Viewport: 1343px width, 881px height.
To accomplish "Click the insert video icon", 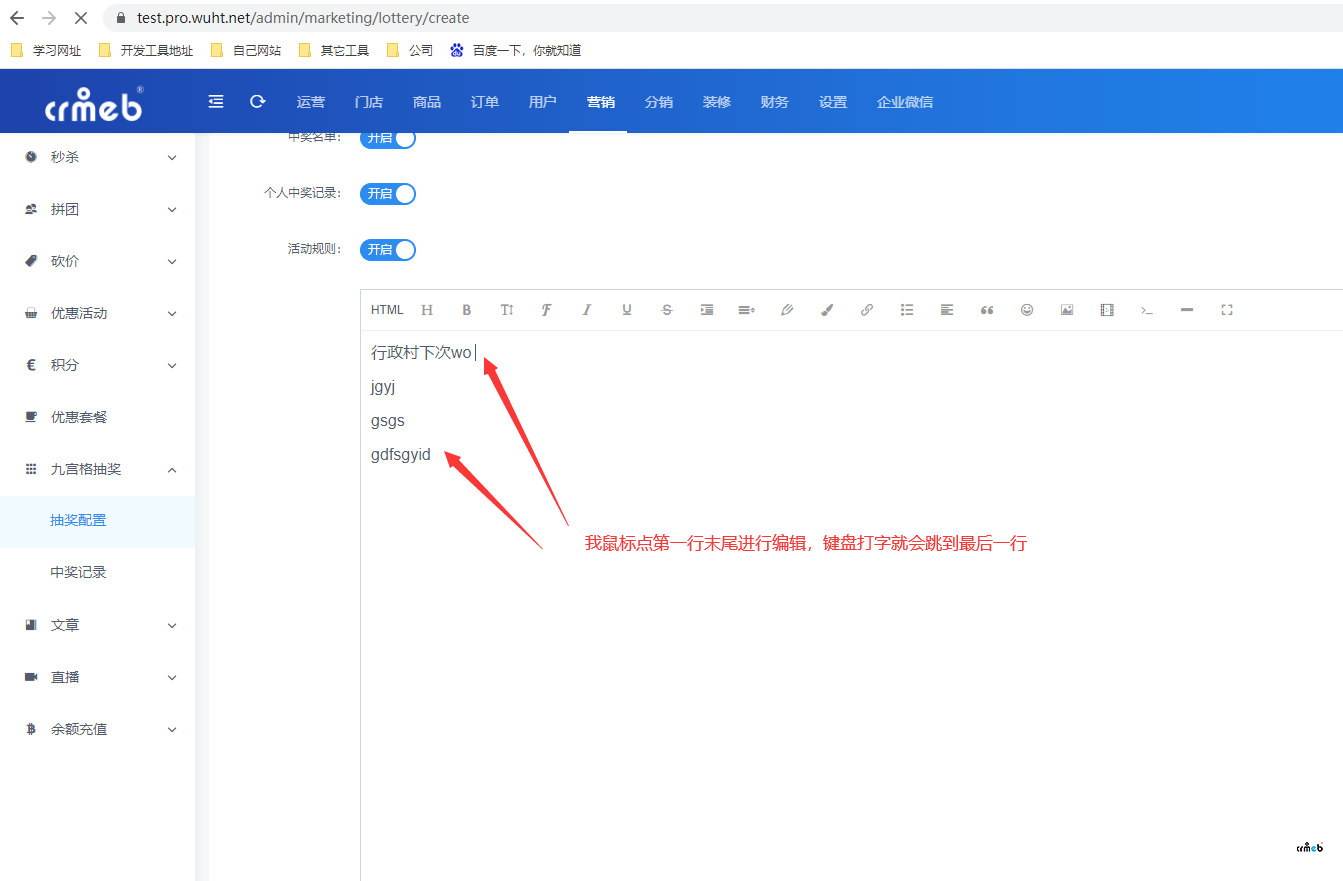I will [x=1107, y=310].
